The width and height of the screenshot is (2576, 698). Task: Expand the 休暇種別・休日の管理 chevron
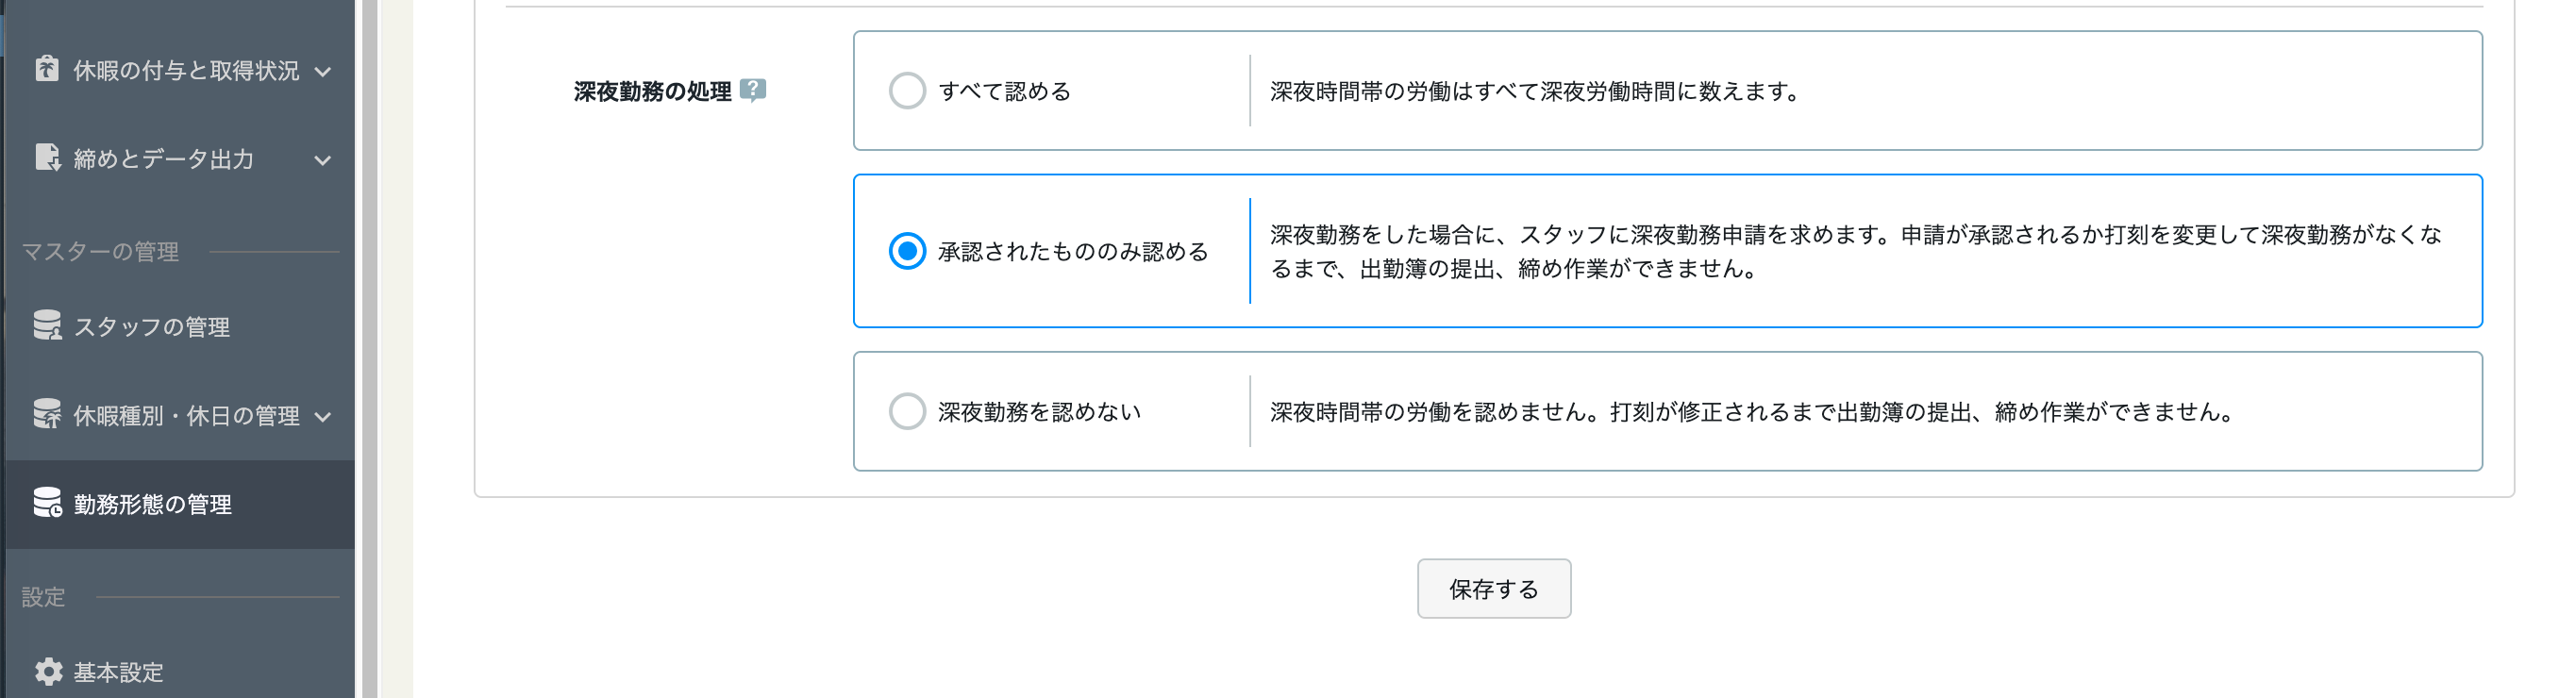[323, 416]
